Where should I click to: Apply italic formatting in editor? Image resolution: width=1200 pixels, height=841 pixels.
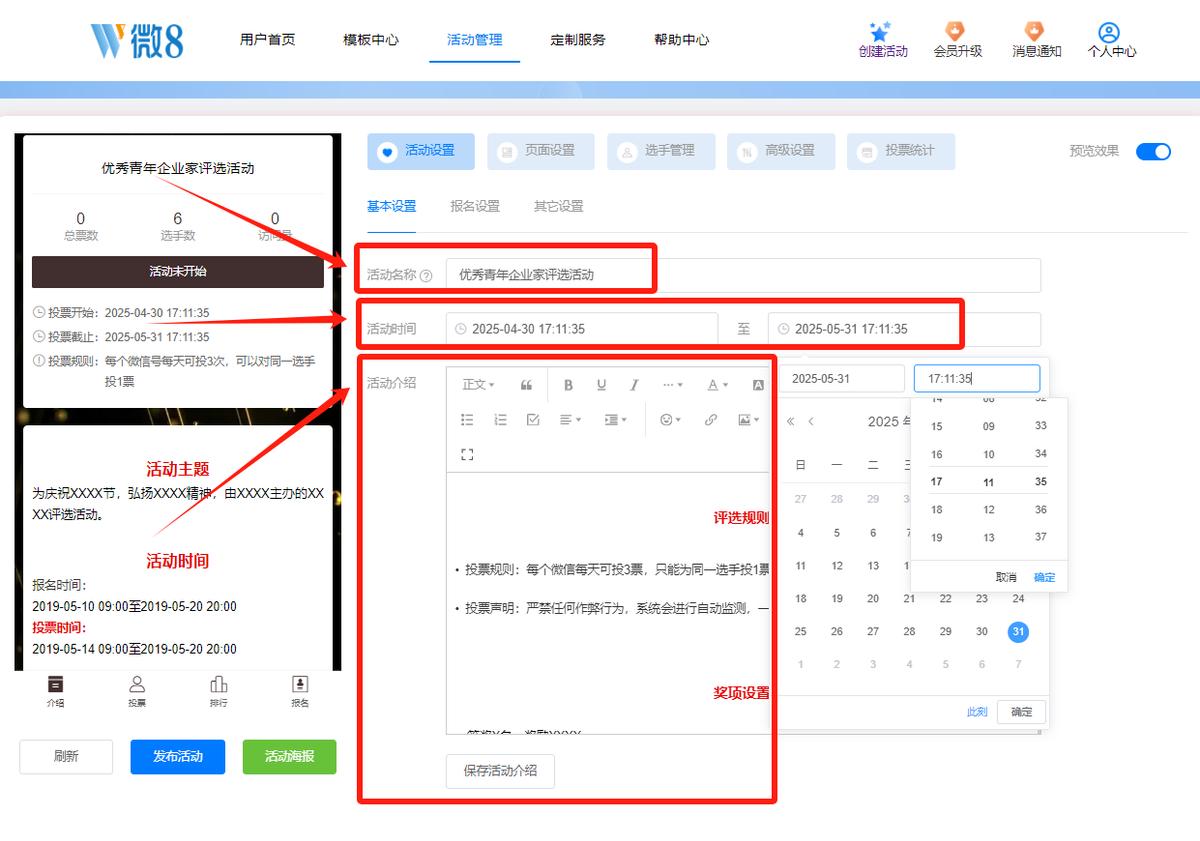point(634,385)
